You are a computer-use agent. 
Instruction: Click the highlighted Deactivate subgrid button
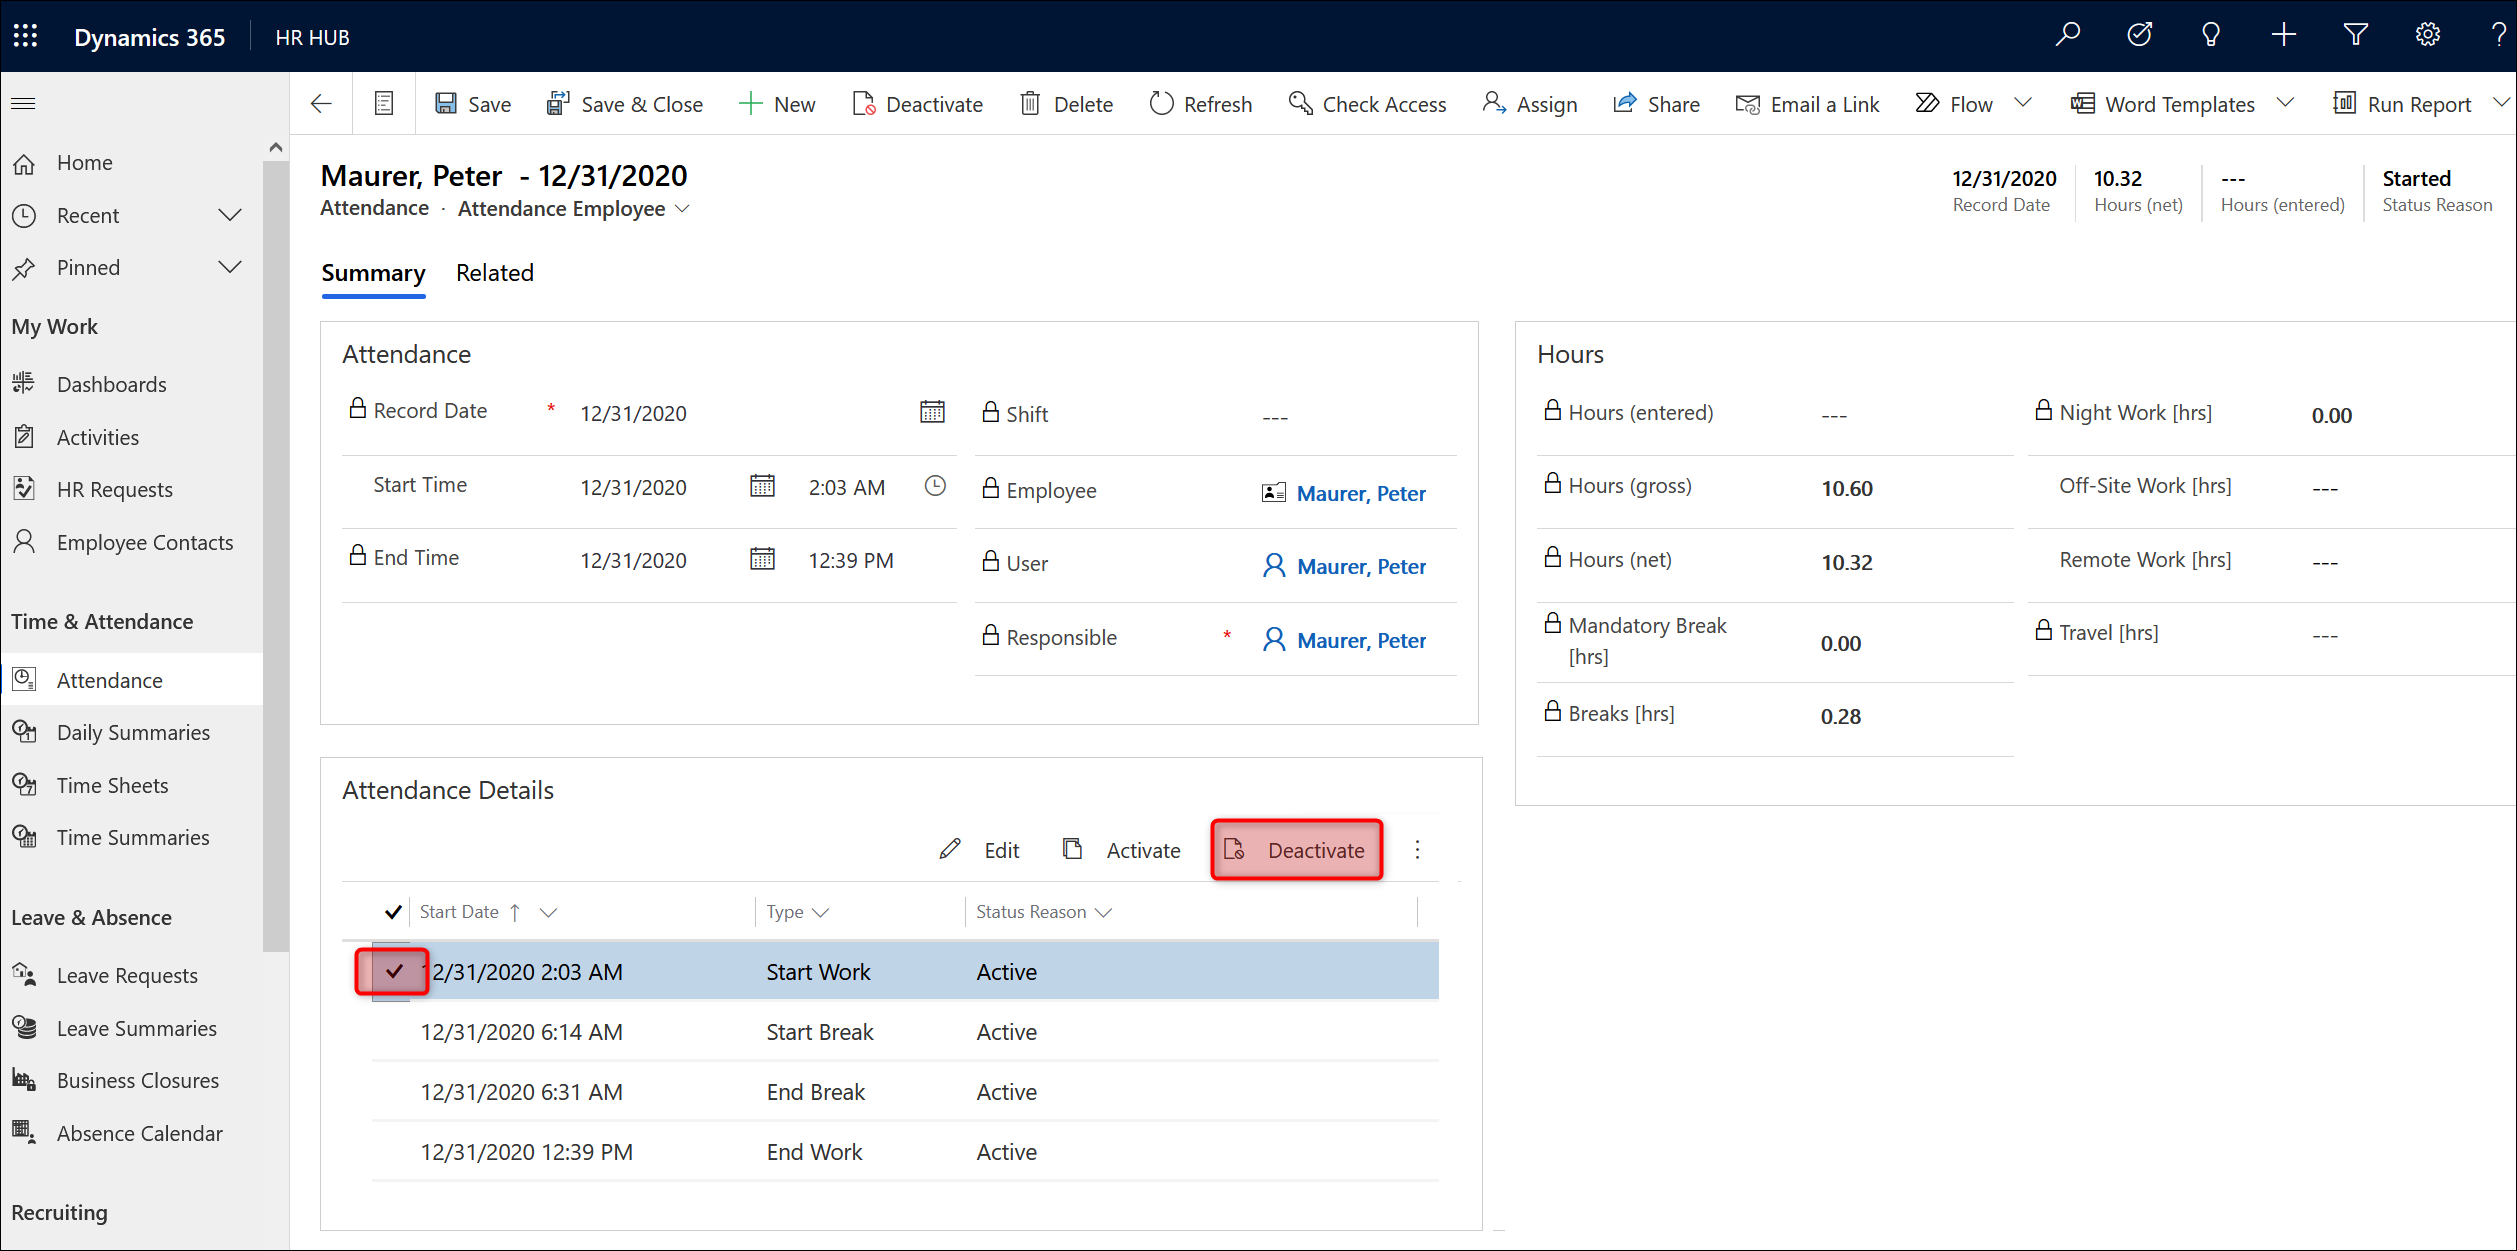1296,850
